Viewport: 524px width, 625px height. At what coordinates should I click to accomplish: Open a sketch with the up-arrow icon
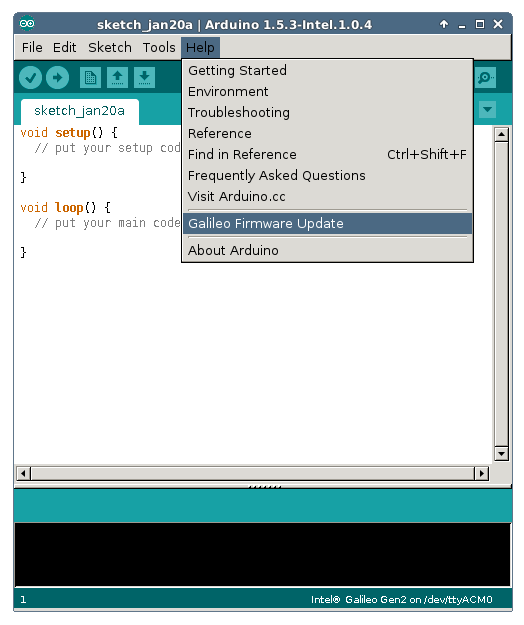[x=117, y=77]
